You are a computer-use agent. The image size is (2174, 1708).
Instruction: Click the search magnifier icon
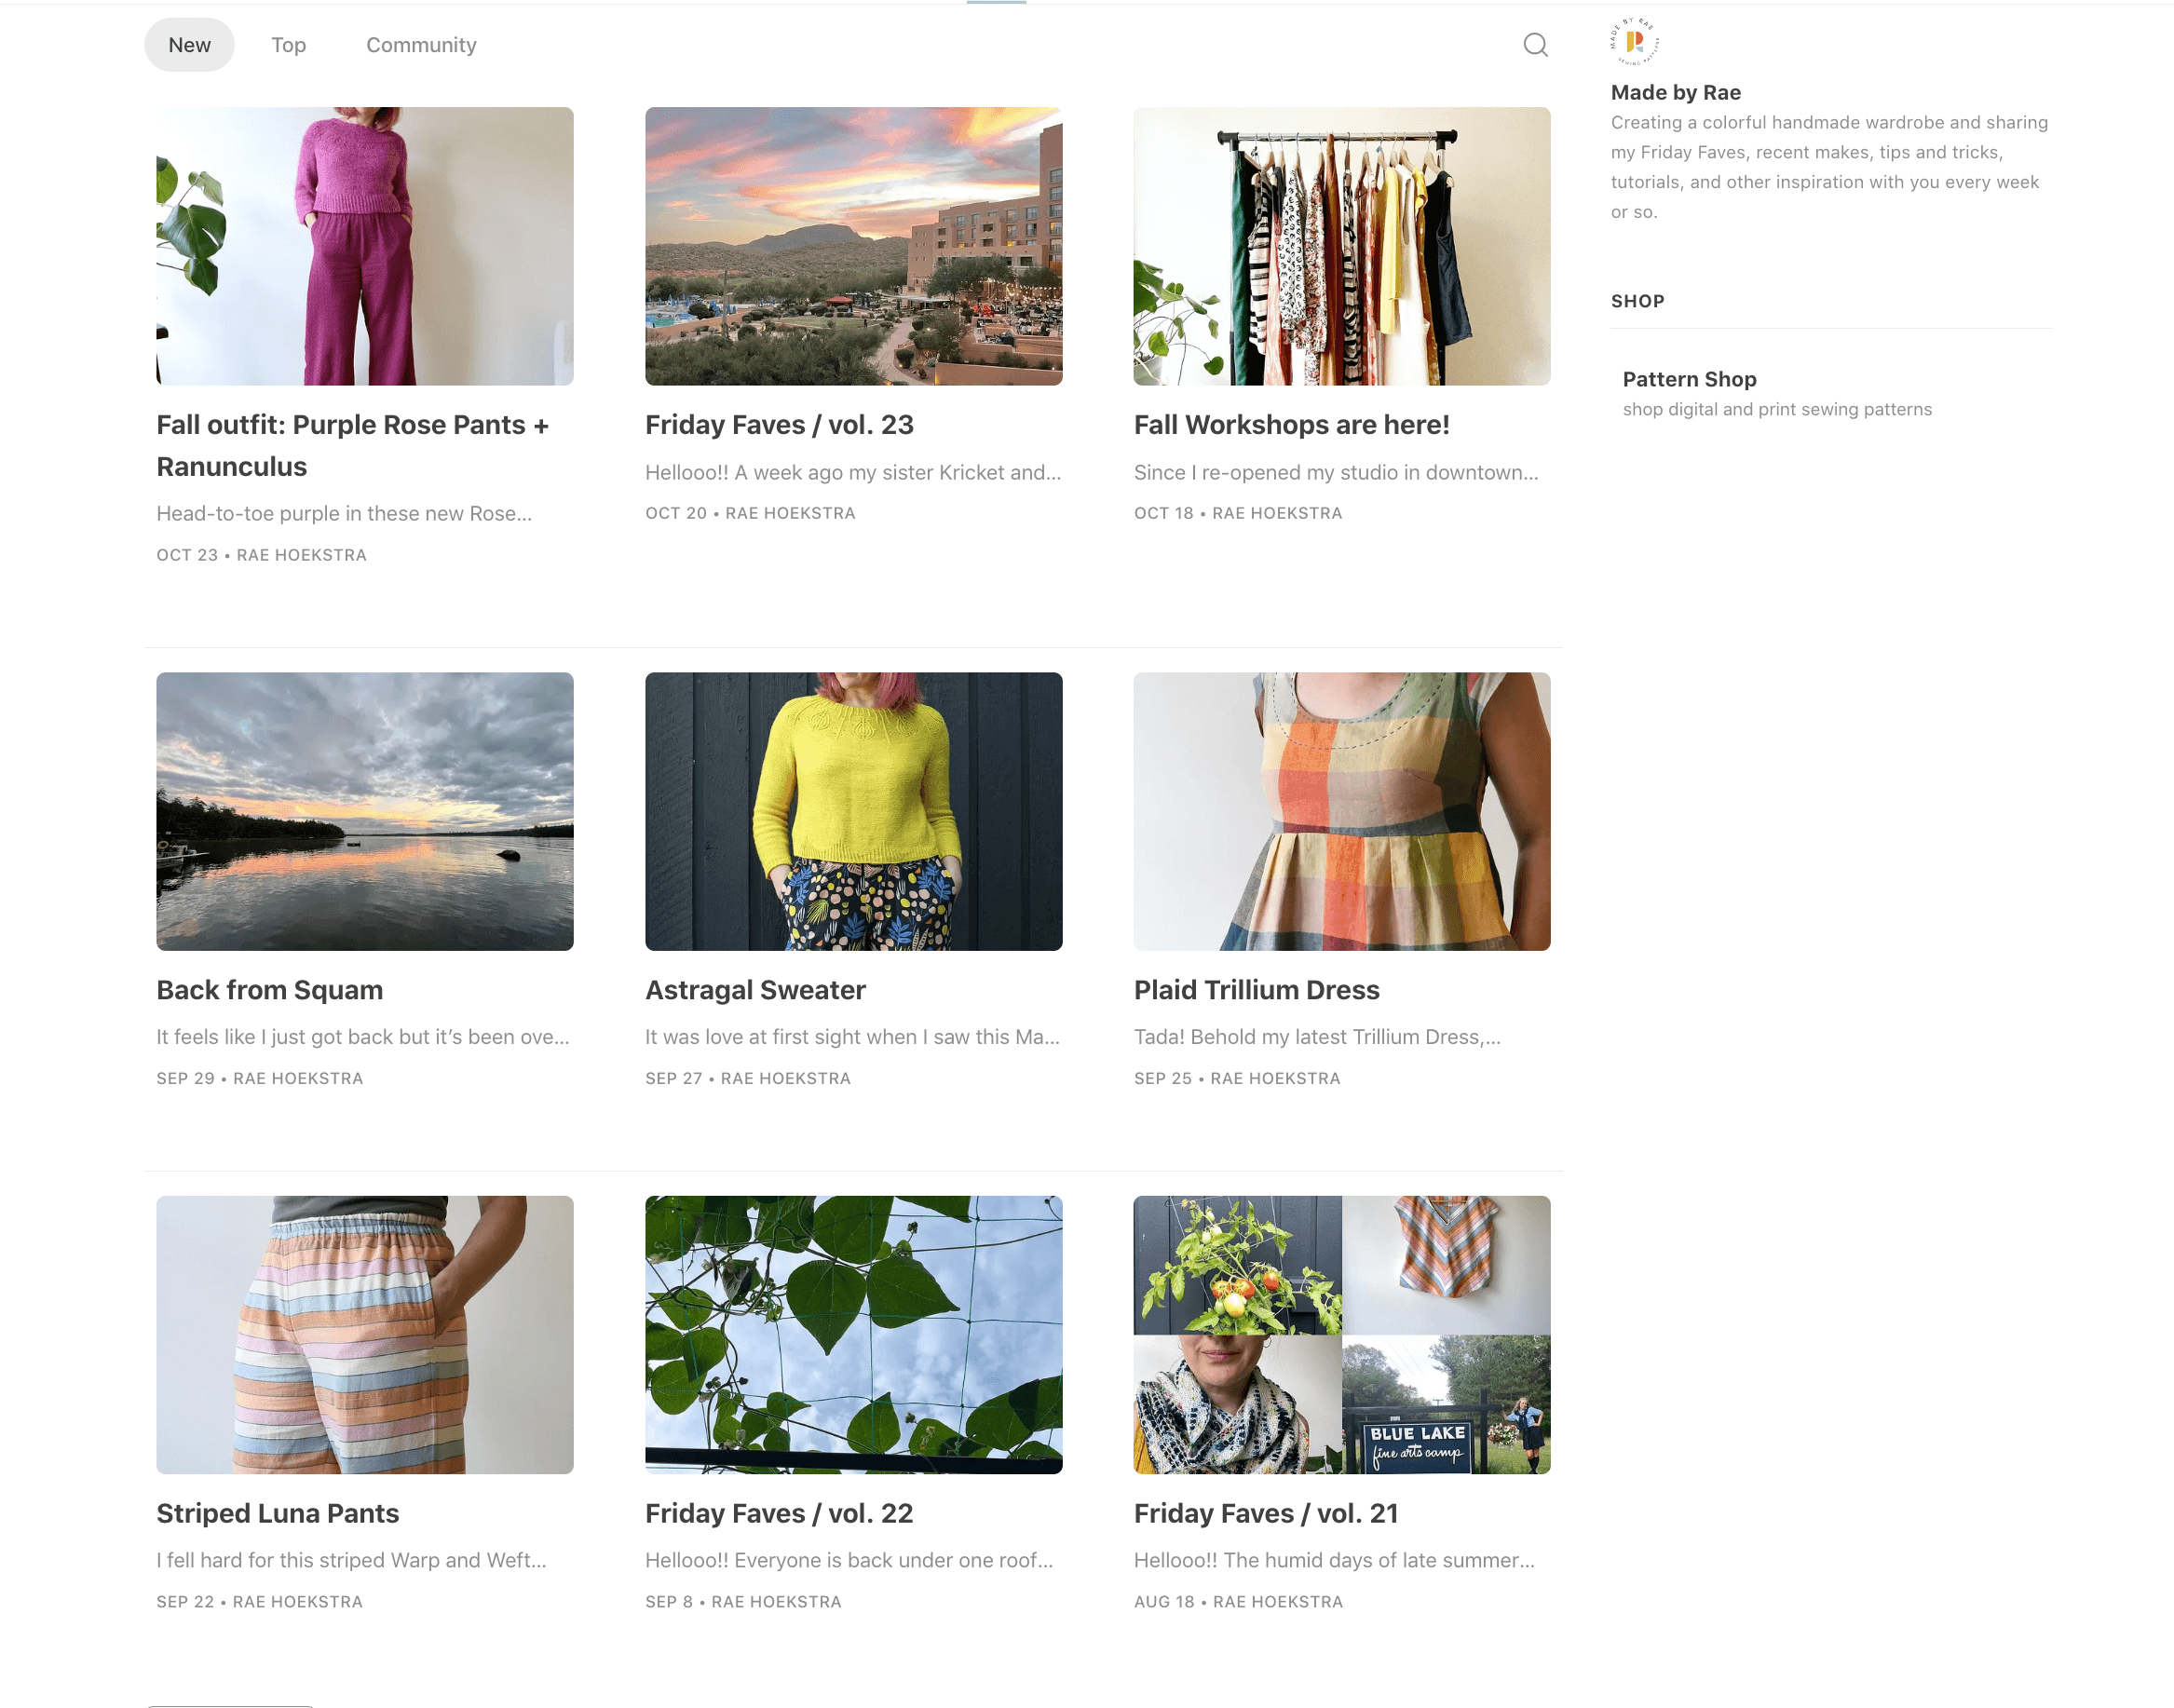pos(1535,45)
